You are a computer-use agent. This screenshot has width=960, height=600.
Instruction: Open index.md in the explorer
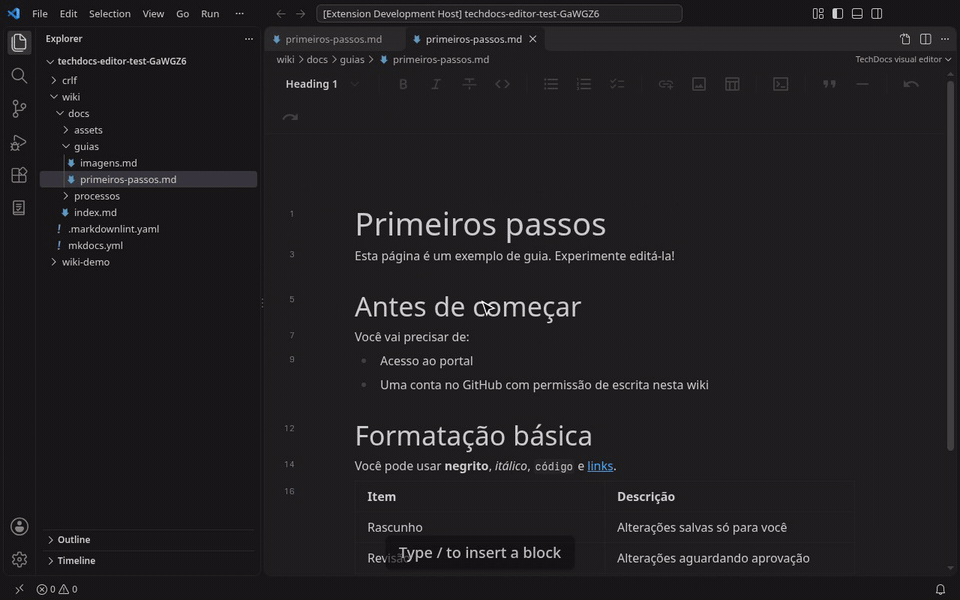click(148, 212)
